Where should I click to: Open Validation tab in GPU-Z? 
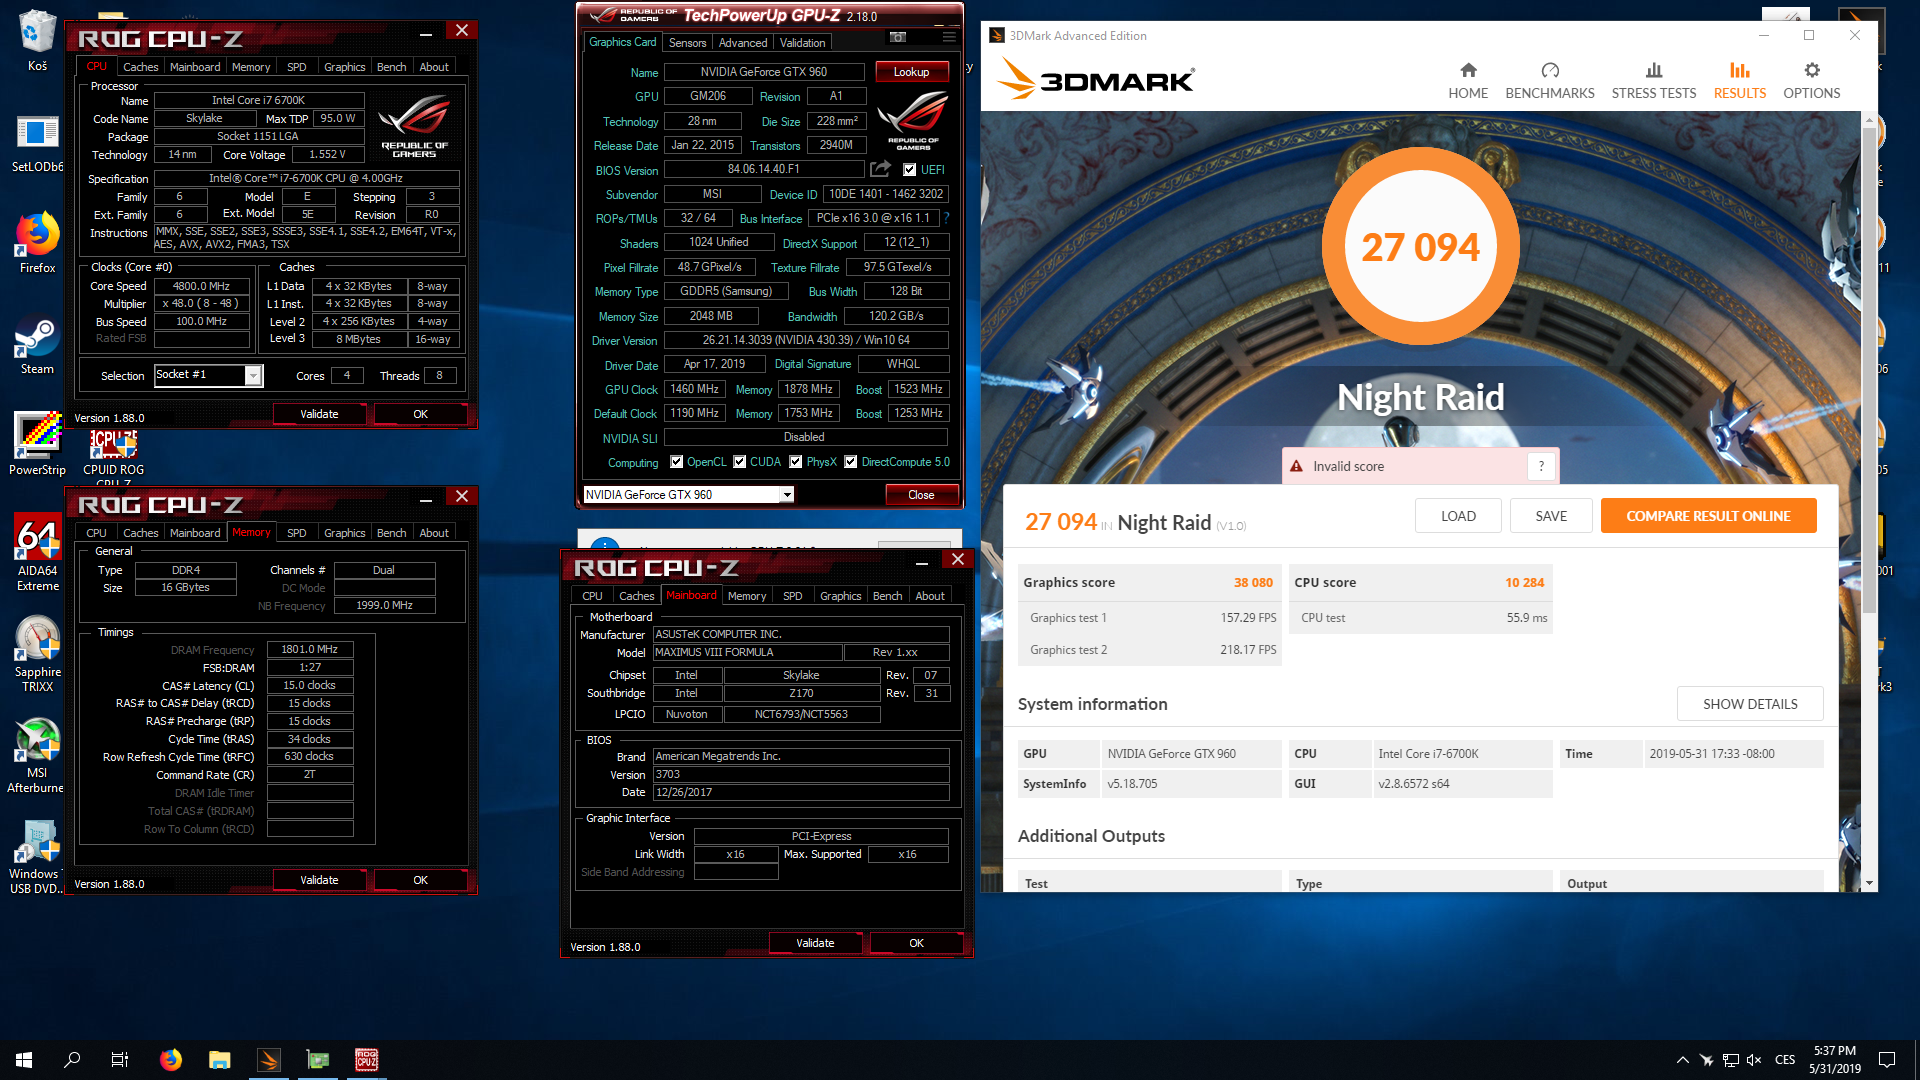[802, 42]
